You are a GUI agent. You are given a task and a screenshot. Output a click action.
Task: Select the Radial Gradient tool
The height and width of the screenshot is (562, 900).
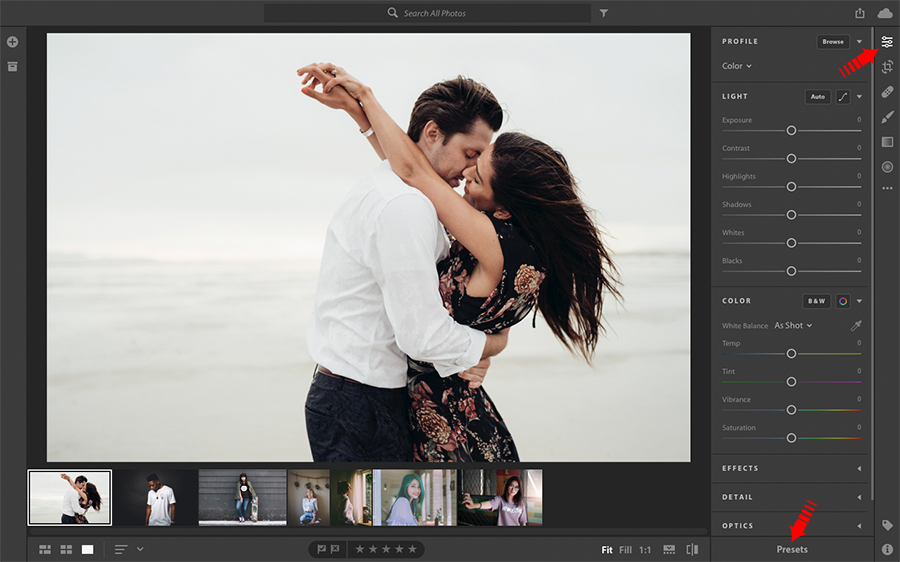887,167
